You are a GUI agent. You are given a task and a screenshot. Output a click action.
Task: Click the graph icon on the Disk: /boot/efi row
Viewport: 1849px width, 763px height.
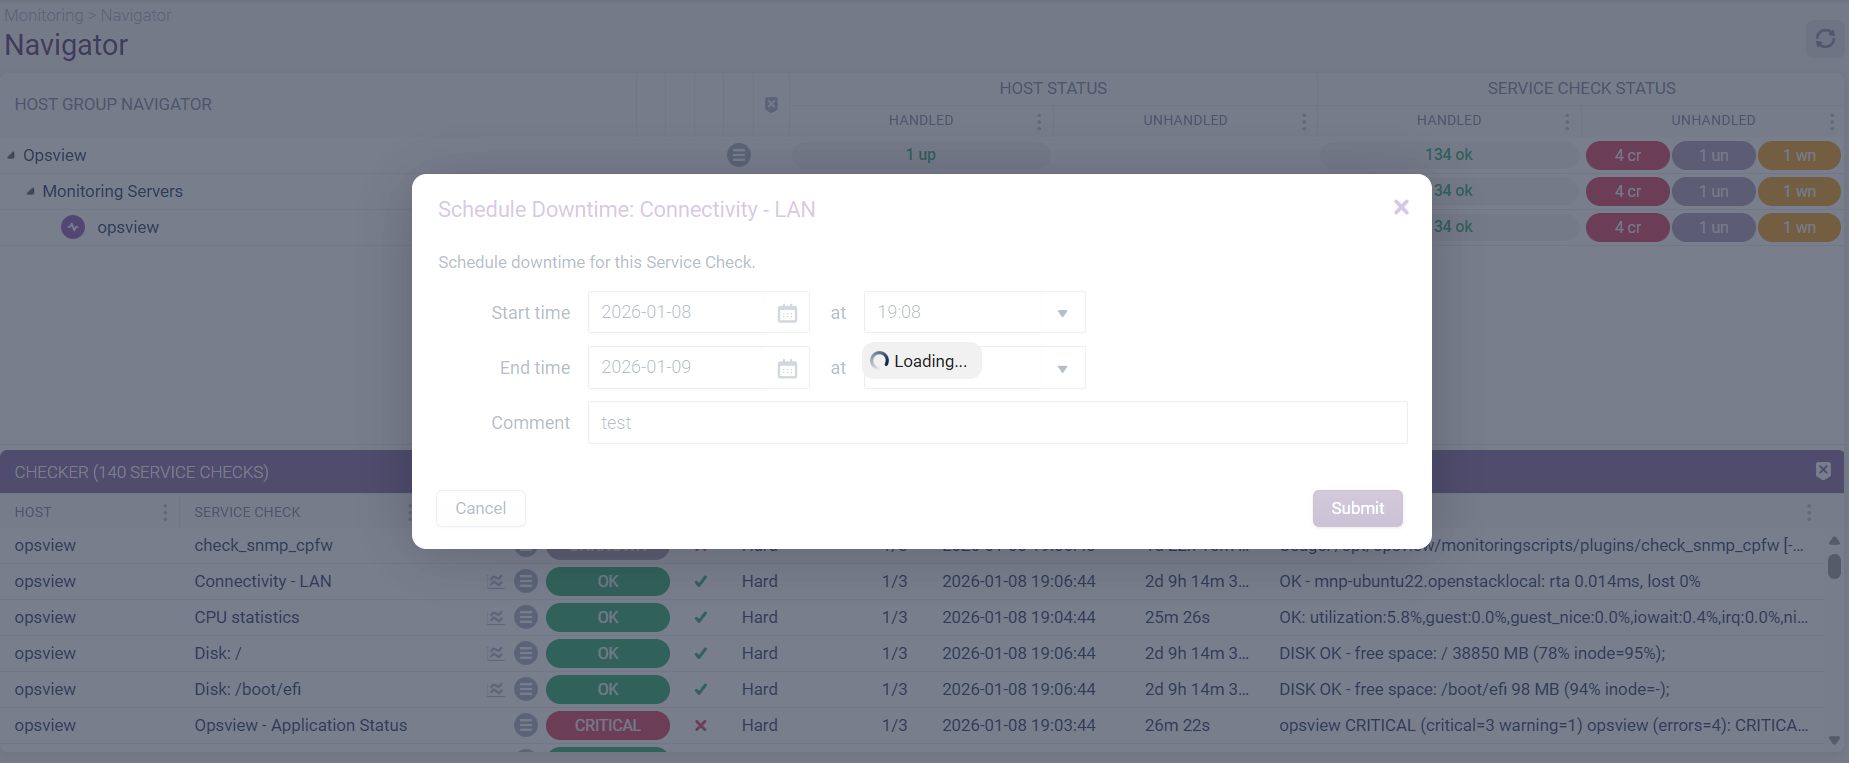coord(496,690)
